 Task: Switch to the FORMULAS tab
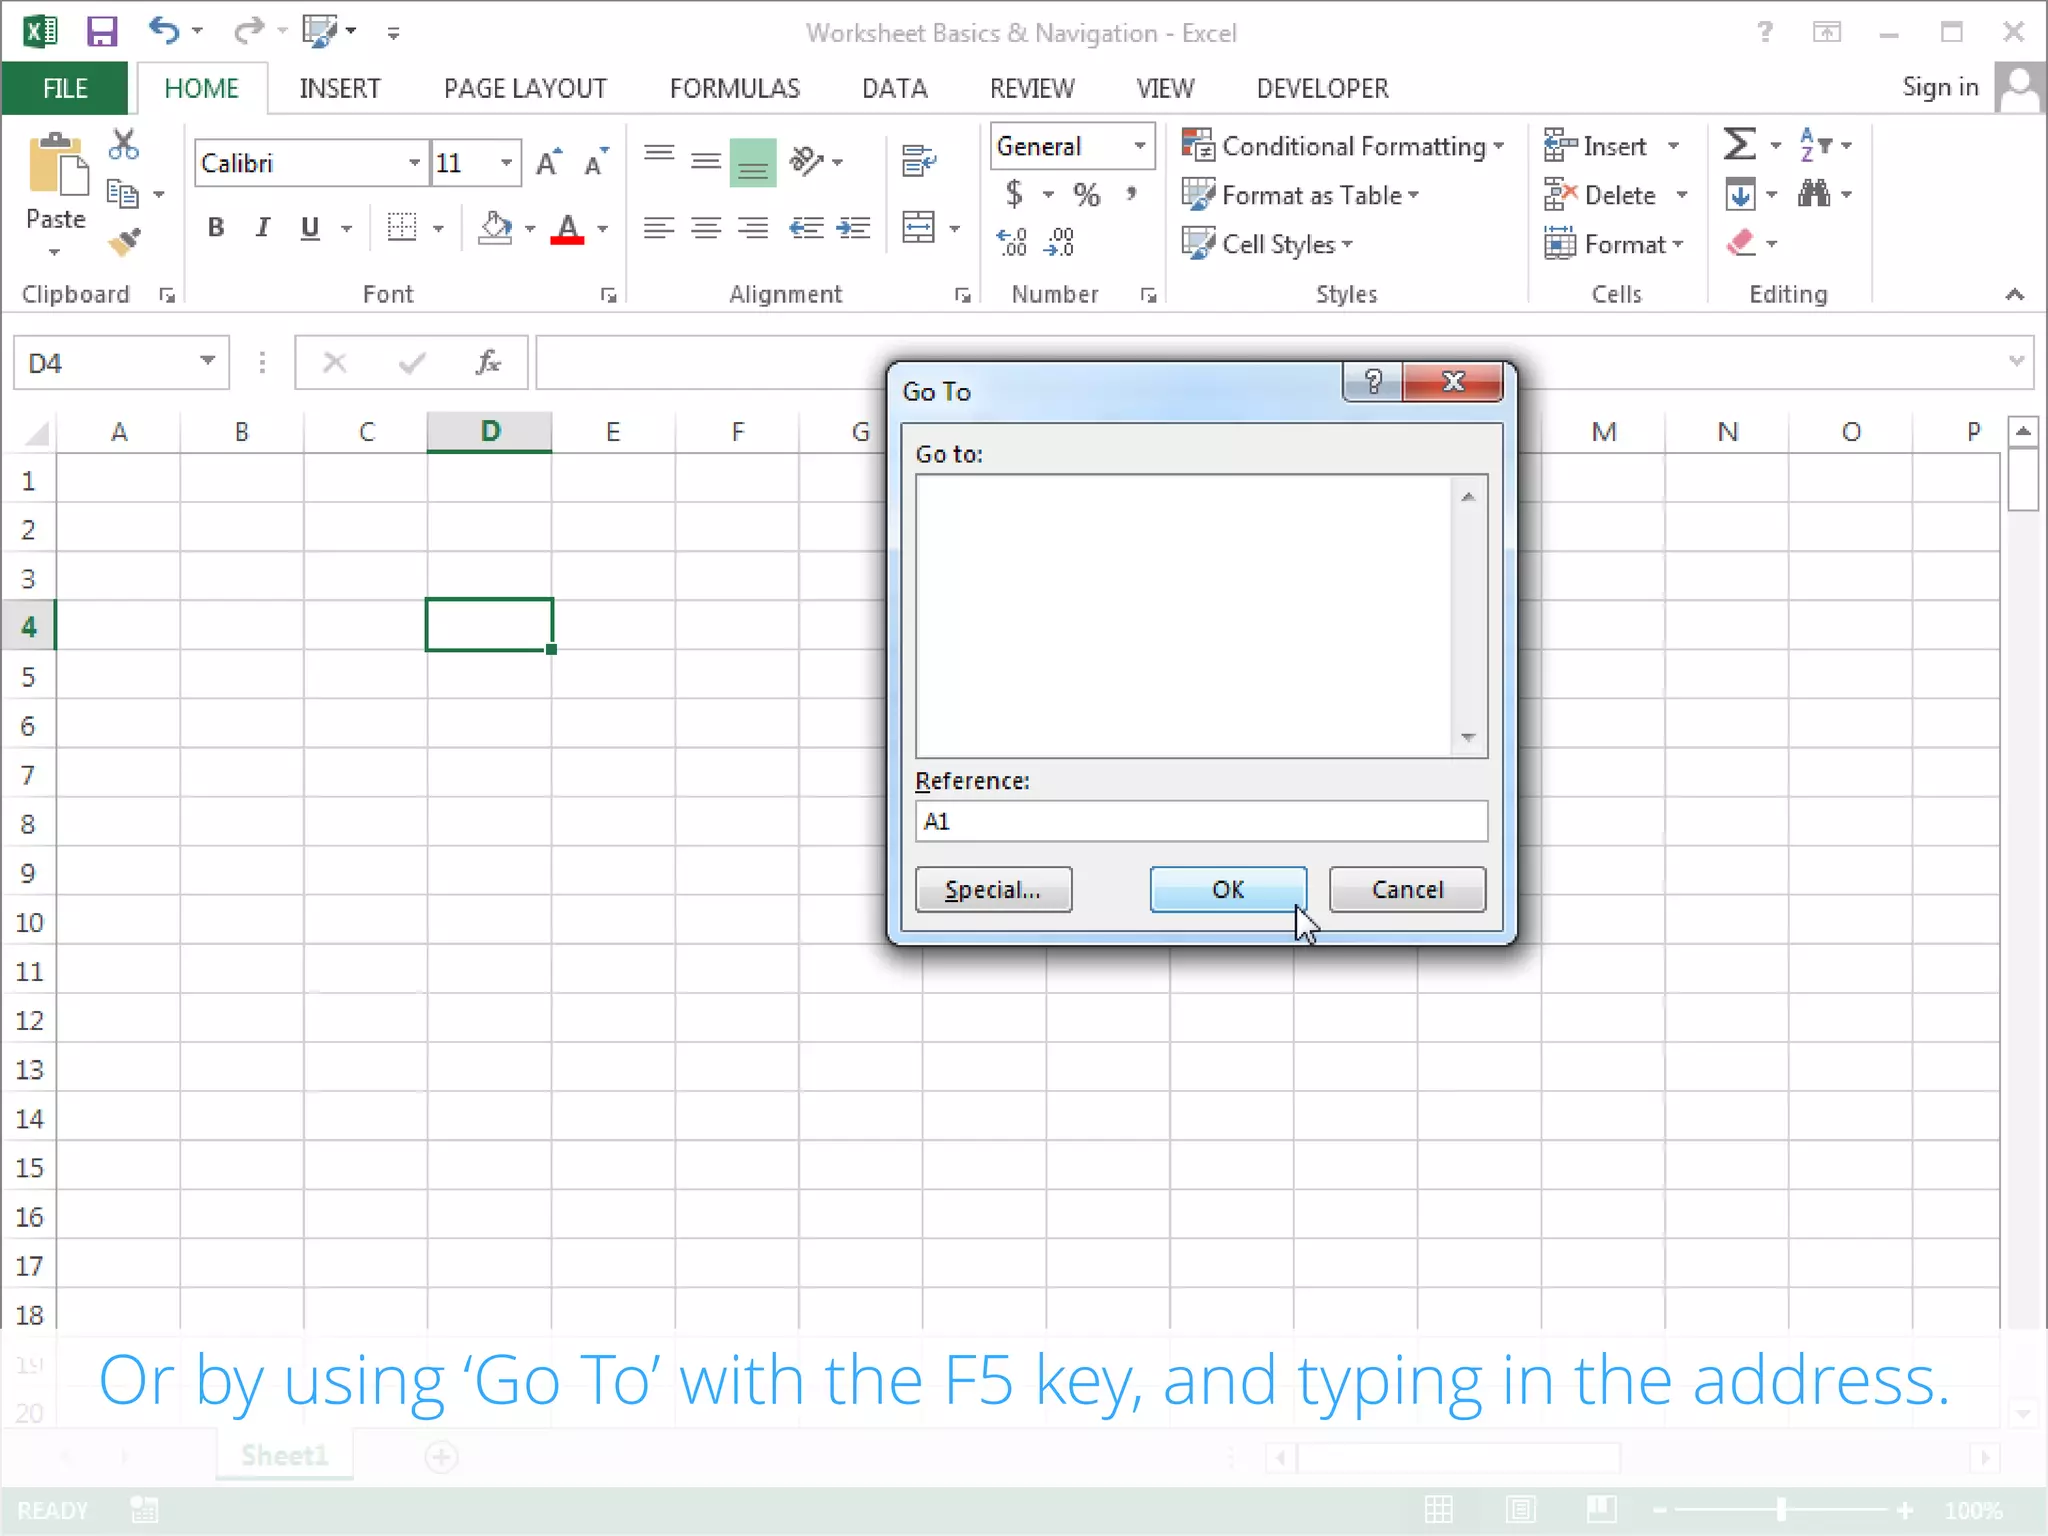pos(735,88)
